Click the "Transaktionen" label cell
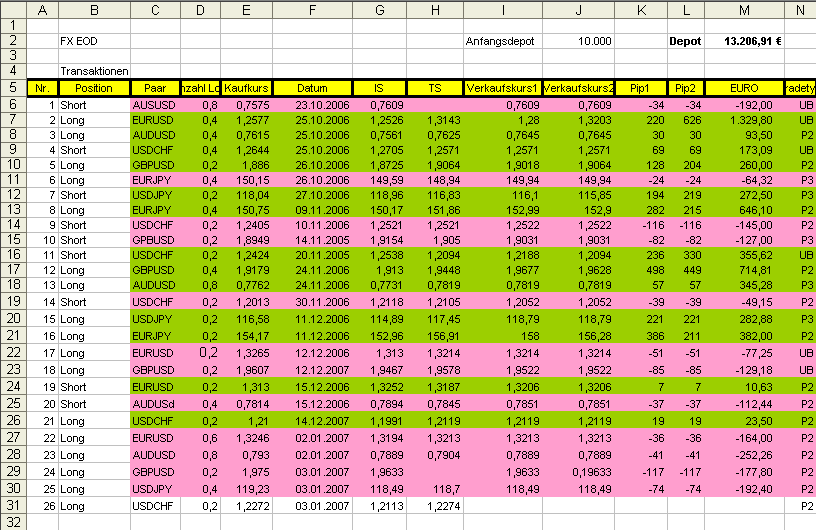 [x=93, y=72]
